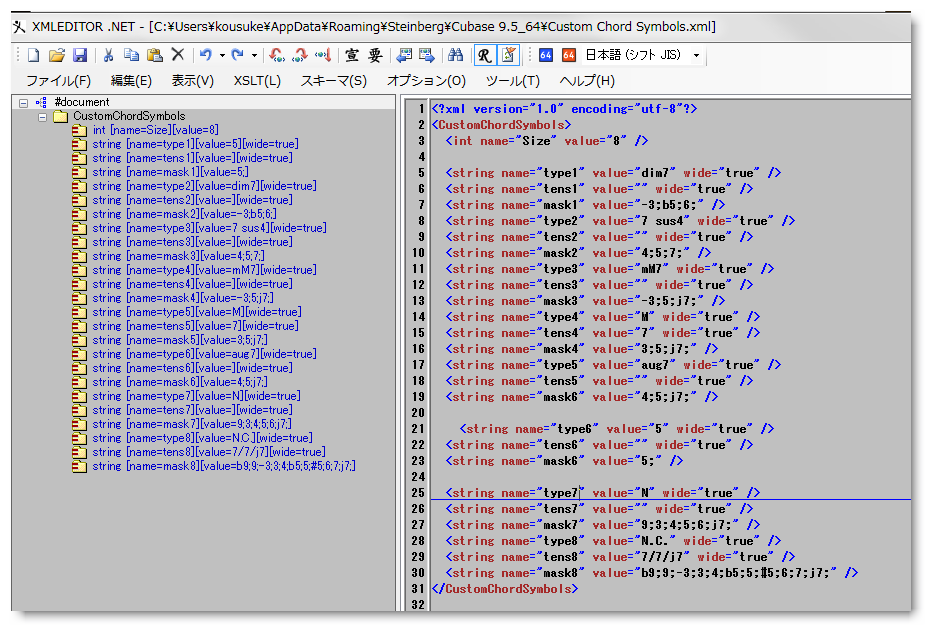Screen dimensions: 934x634
Task: Delete with the X toolbar icon
Action: click(178, 55)
